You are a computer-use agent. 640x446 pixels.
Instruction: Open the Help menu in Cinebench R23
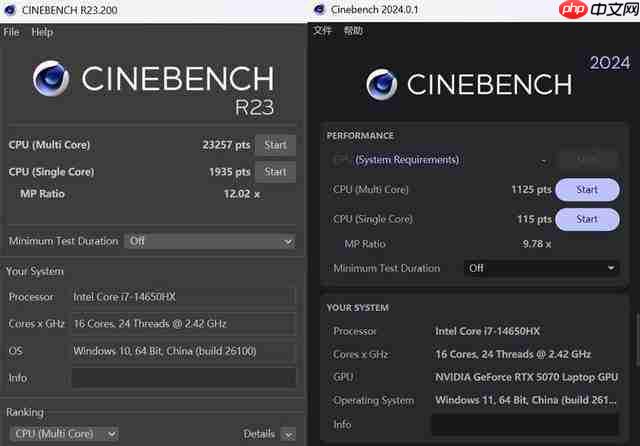click(42, 32)
